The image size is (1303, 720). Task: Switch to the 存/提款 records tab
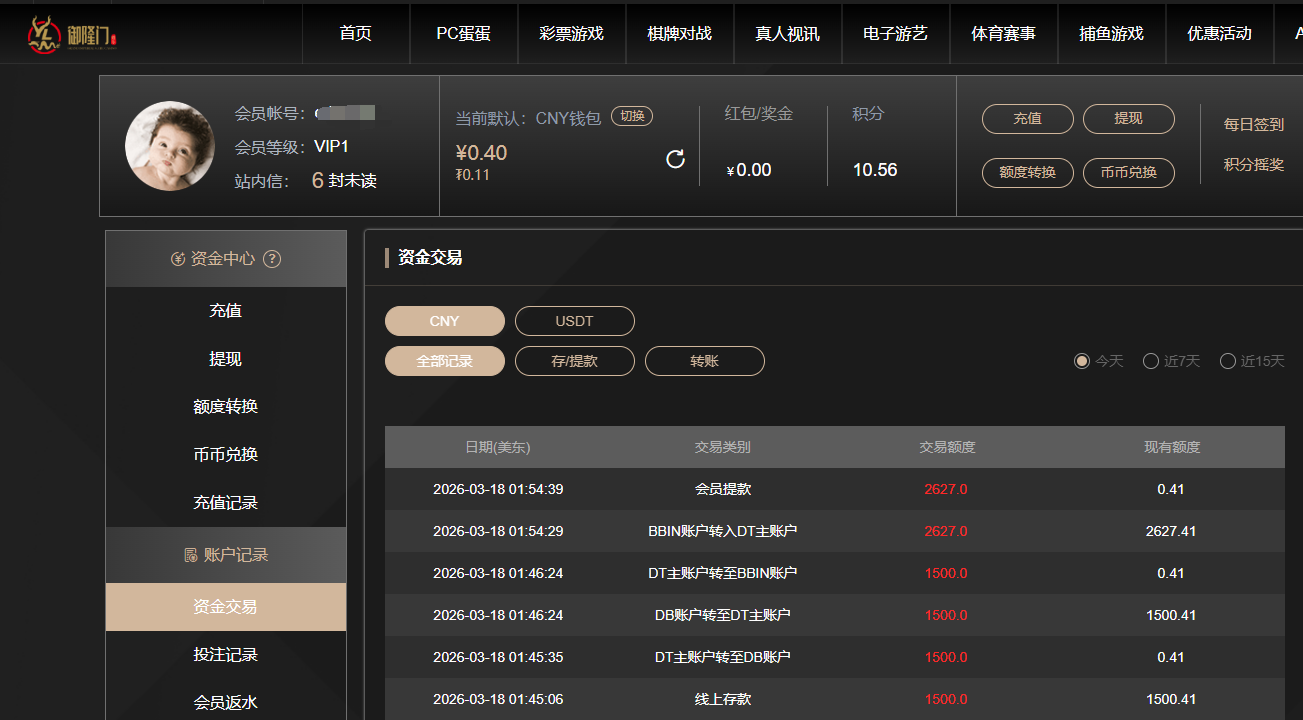(574, 361)
